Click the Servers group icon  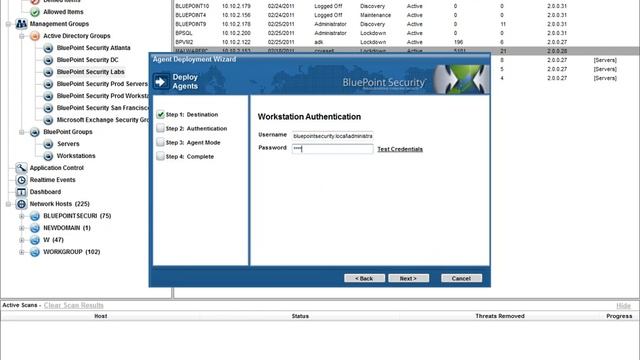[48, 144]
